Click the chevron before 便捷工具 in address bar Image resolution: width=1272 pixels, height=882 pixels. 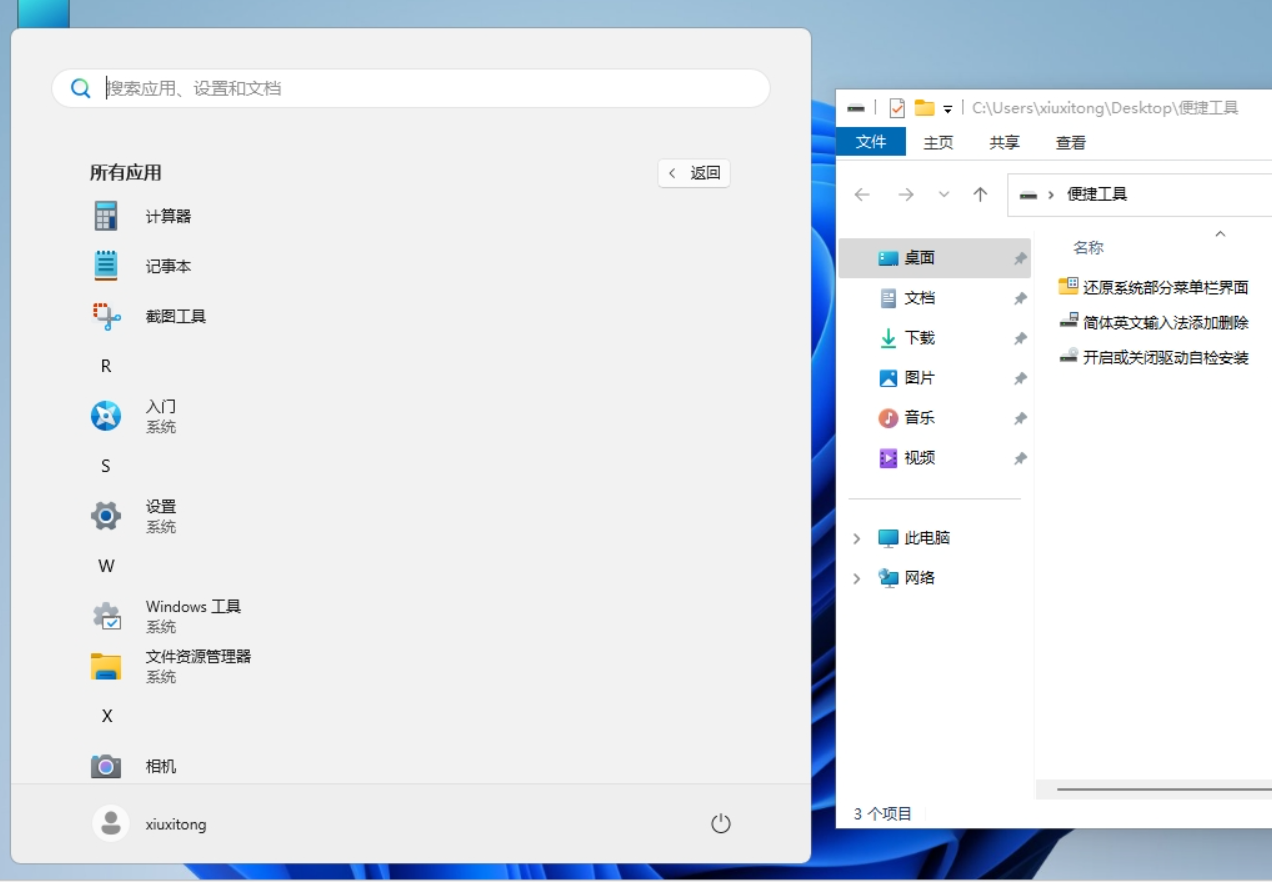click(x=1051, y=195)
